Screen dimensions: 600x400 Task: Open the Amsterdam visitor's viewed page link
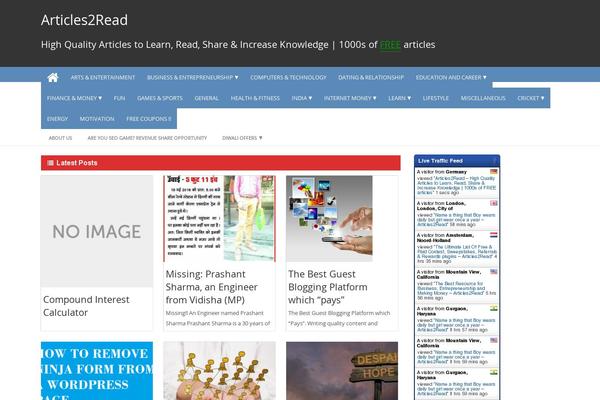(457, 254)
